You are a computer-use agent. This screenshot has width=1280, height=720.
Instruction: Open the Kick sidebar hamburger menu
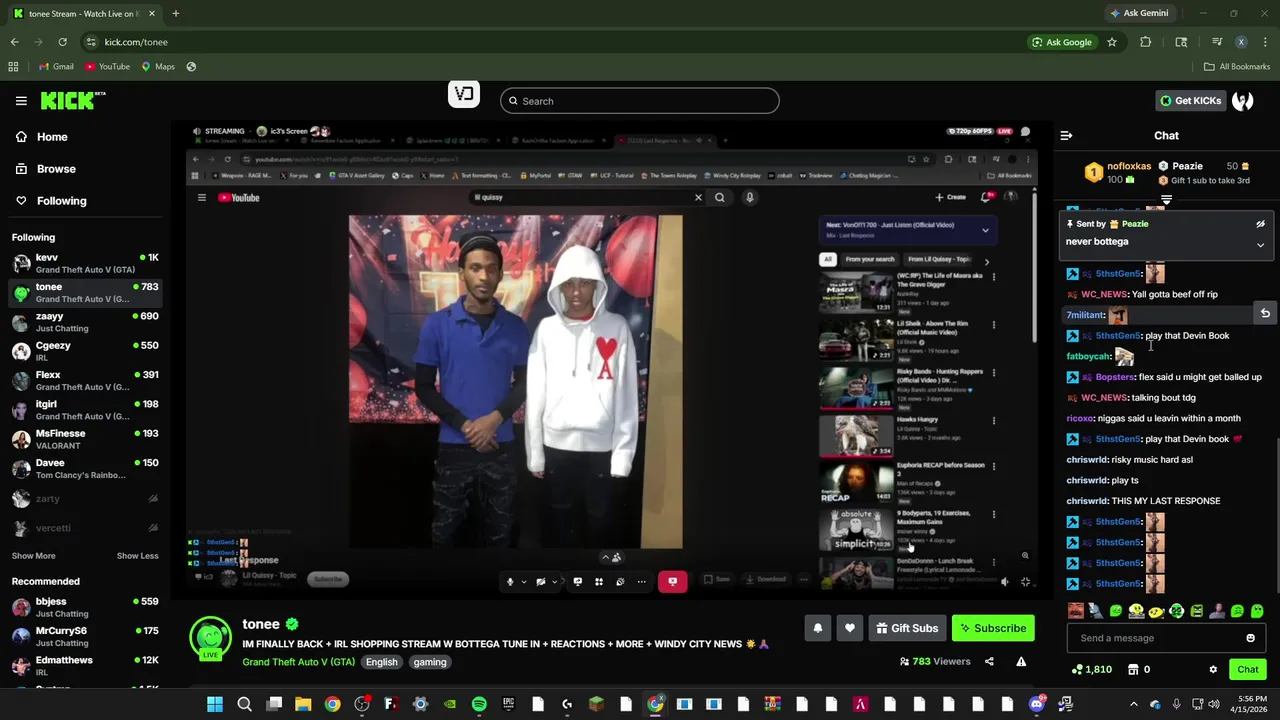21,101
